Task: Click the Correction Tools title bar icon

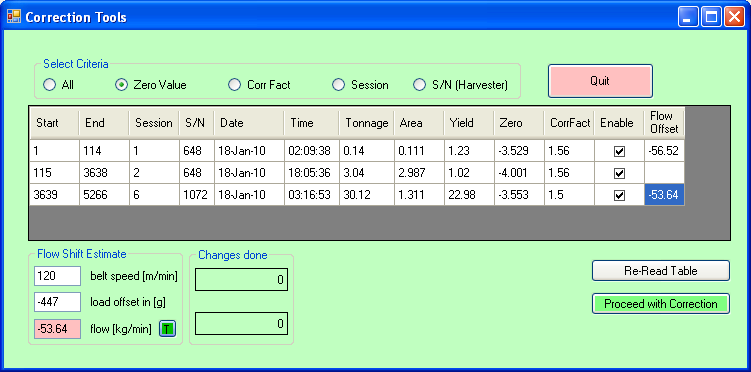Action: click(13, 17)
